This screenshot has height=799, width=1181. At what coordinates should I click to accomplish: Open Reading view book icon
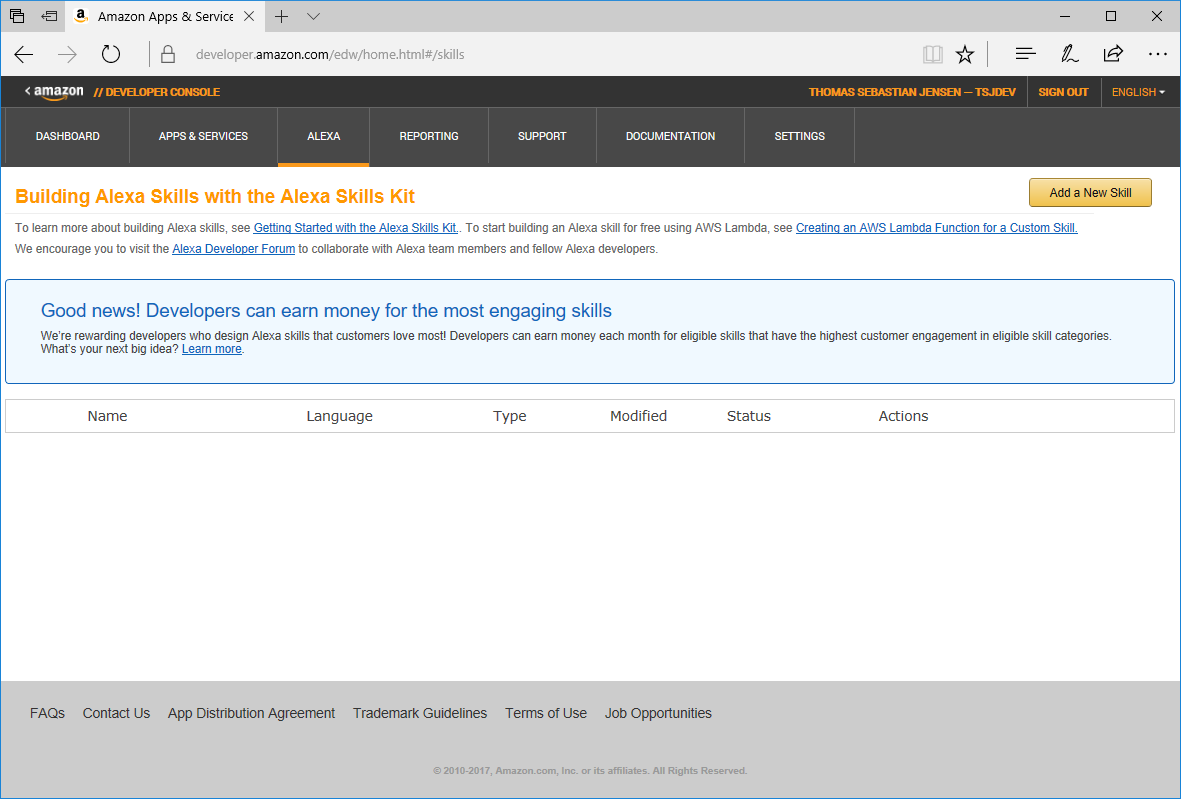point(932,54)
